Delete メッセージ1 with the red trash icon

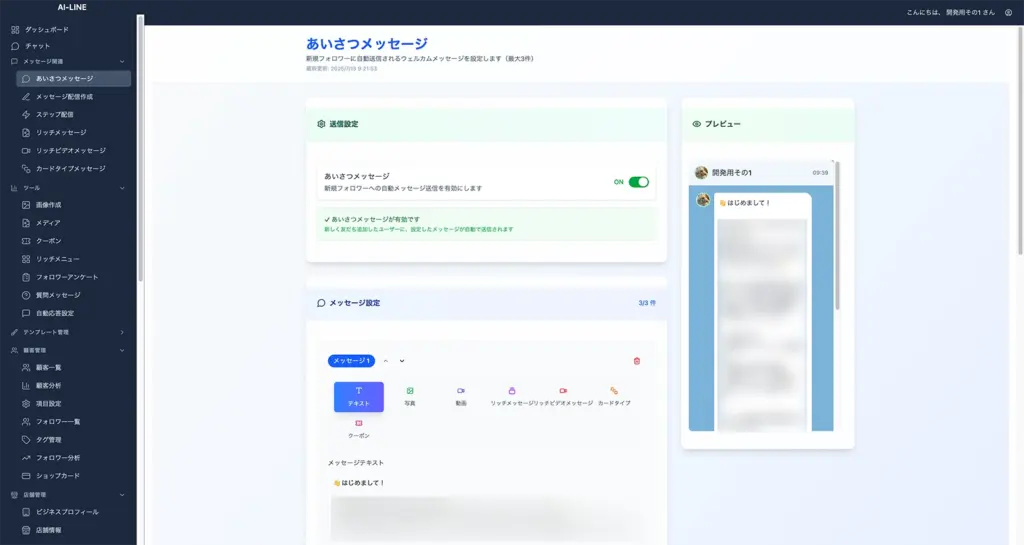point(637,361)
